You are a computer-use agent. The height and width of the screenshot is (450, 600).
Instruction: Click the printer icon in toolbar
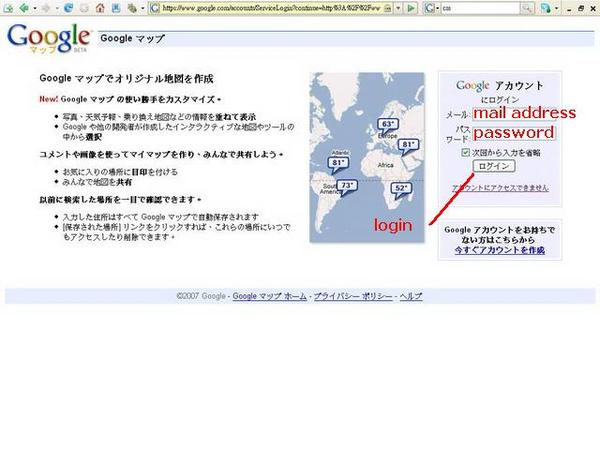pyautogui.click(x=132, y=8)
